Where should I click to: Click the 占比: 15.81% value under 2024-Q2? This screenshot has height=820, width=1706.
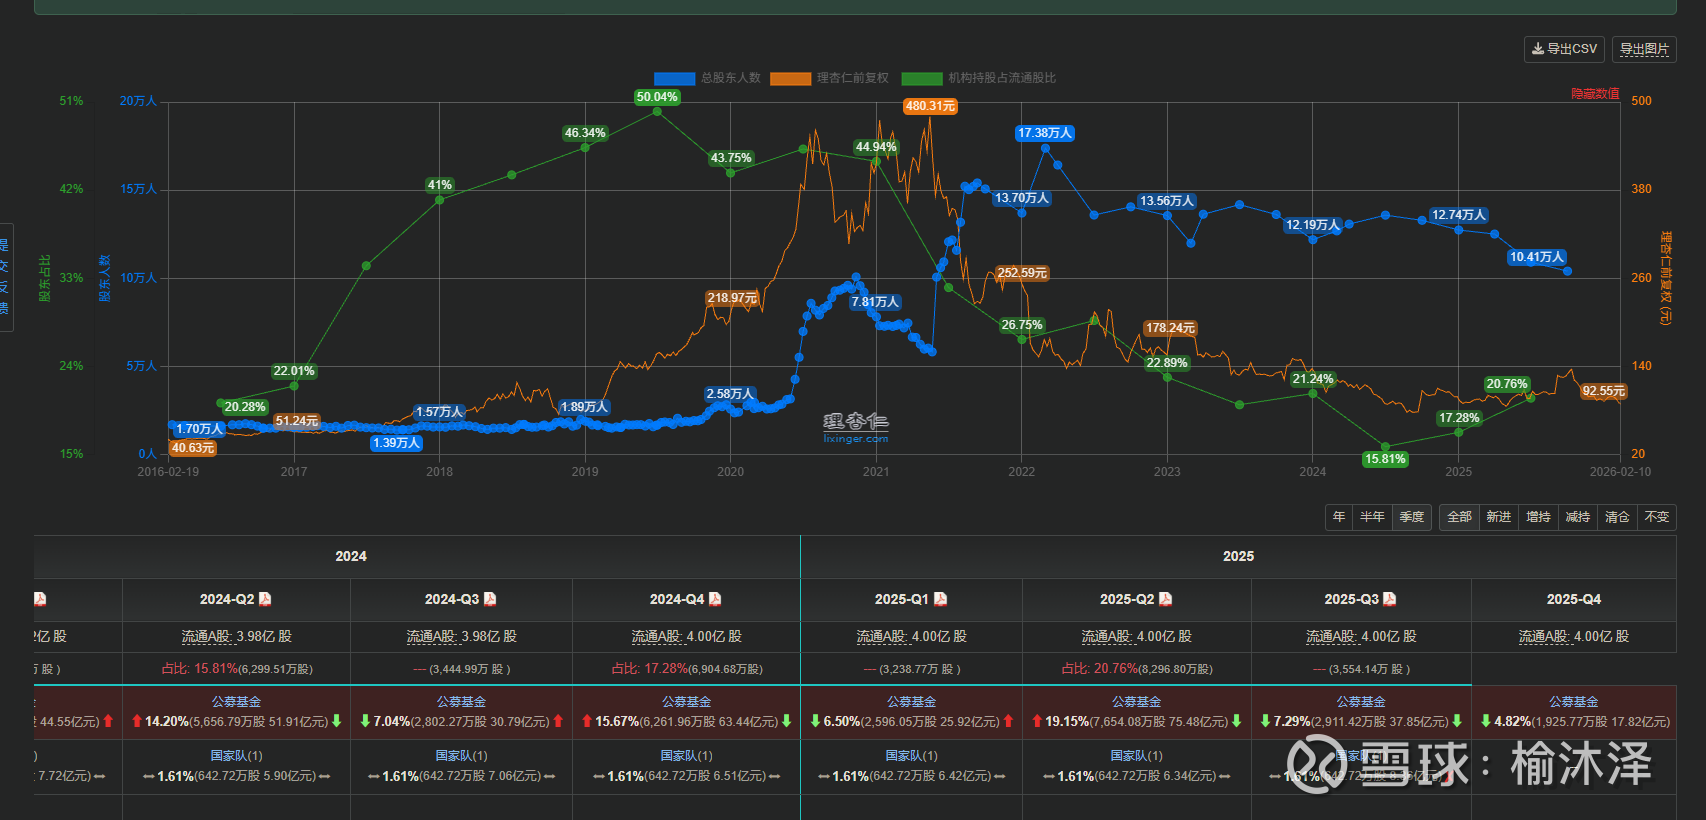[200, 669]
